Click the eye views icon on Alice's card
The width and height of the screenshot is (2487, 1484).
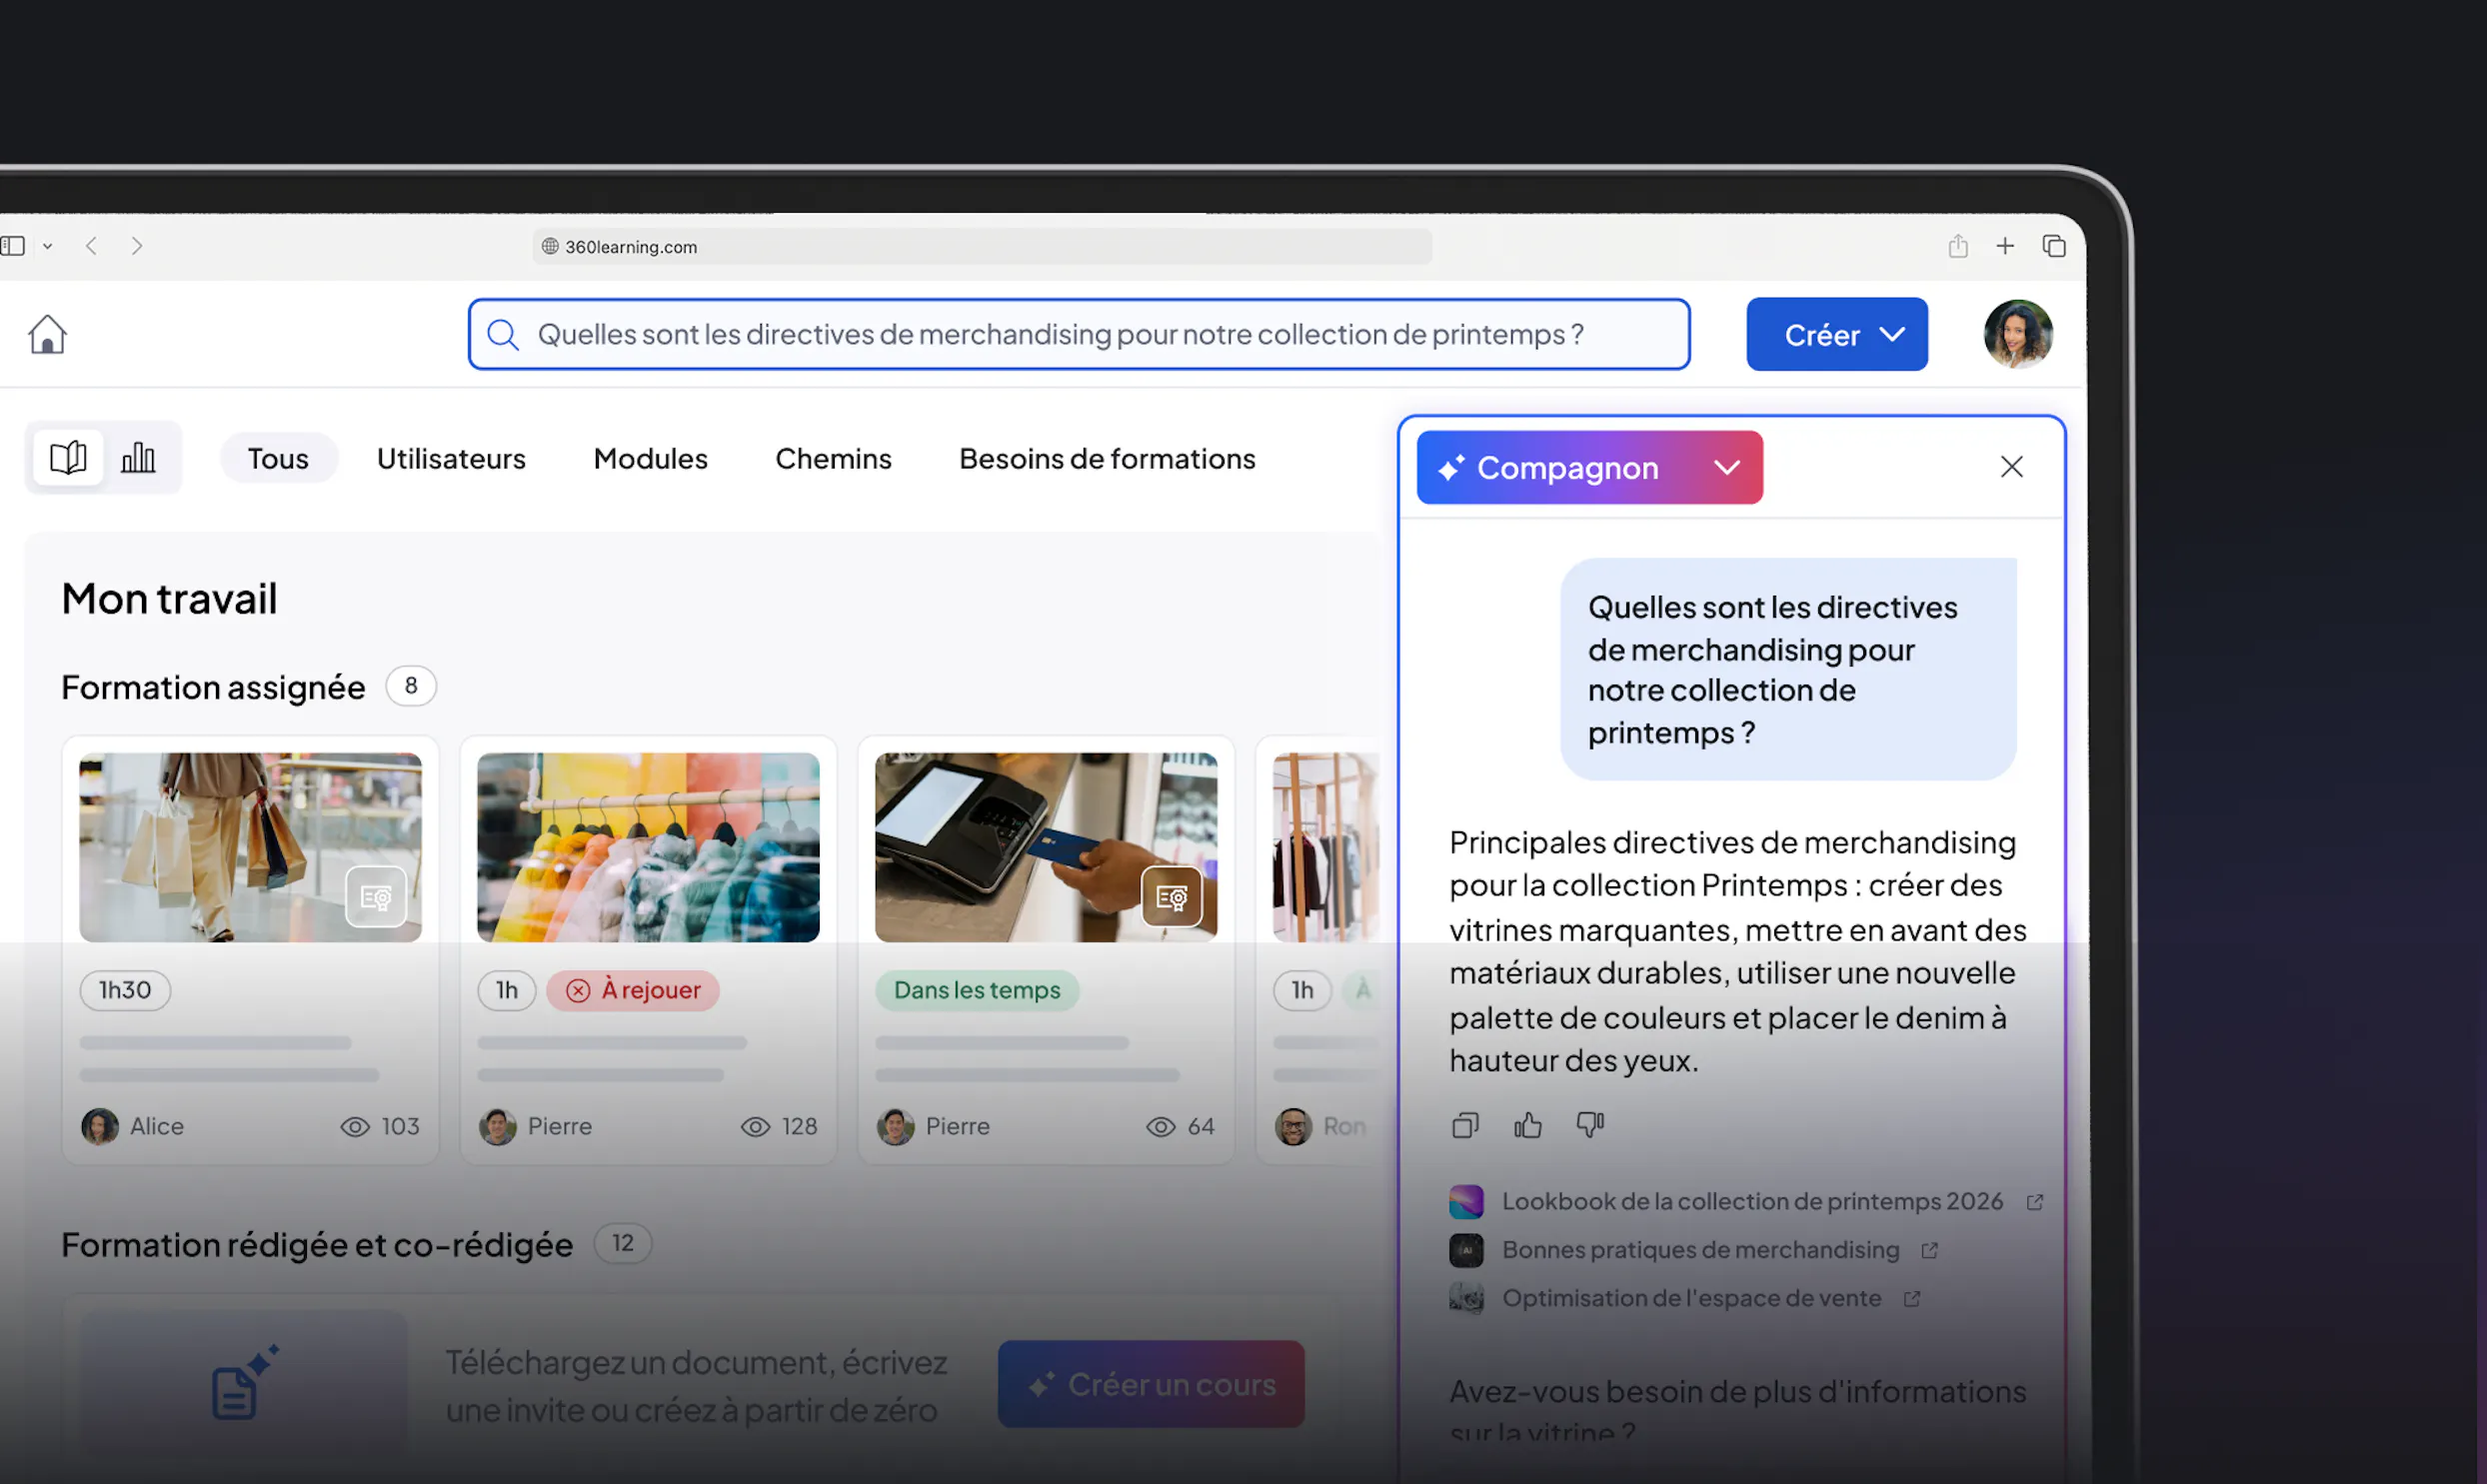[x=355, y=1127]
